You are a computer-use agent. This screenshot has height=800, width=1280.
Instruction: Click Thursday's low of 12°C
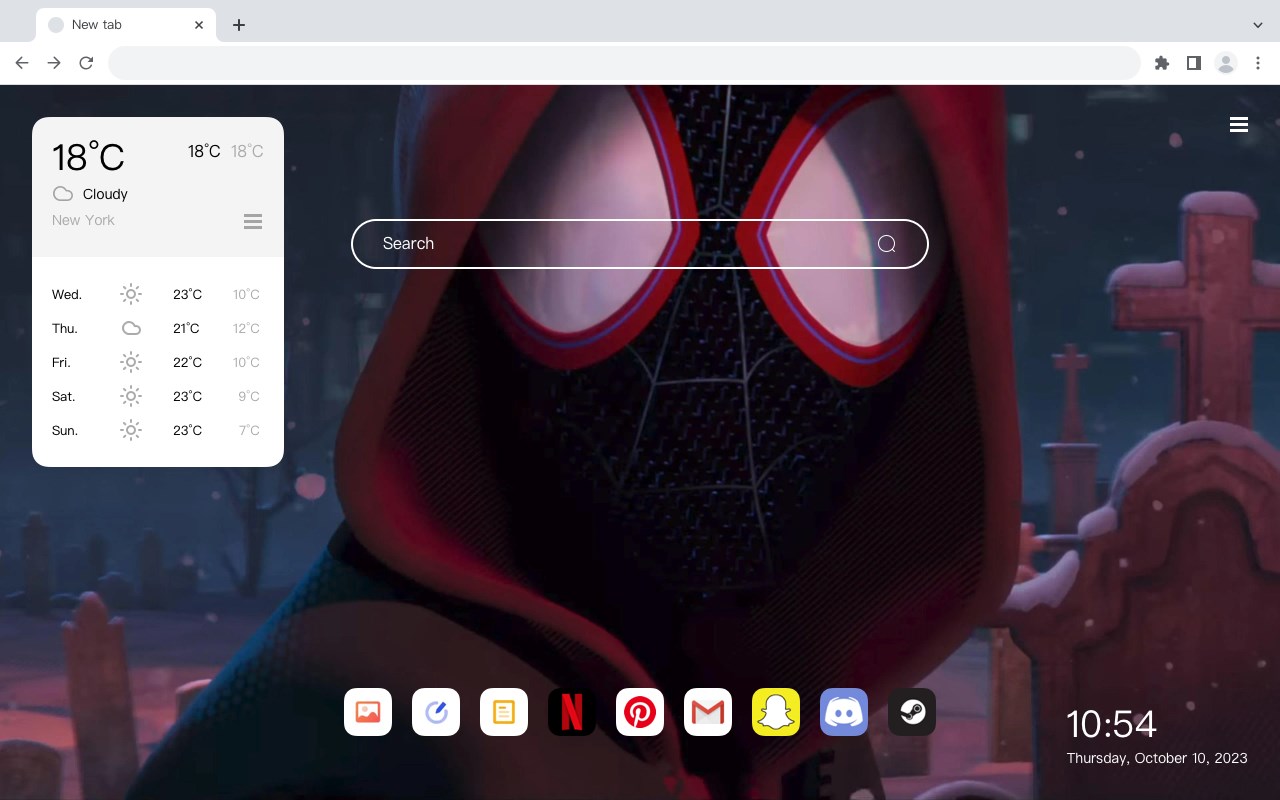tap(246, 328)
